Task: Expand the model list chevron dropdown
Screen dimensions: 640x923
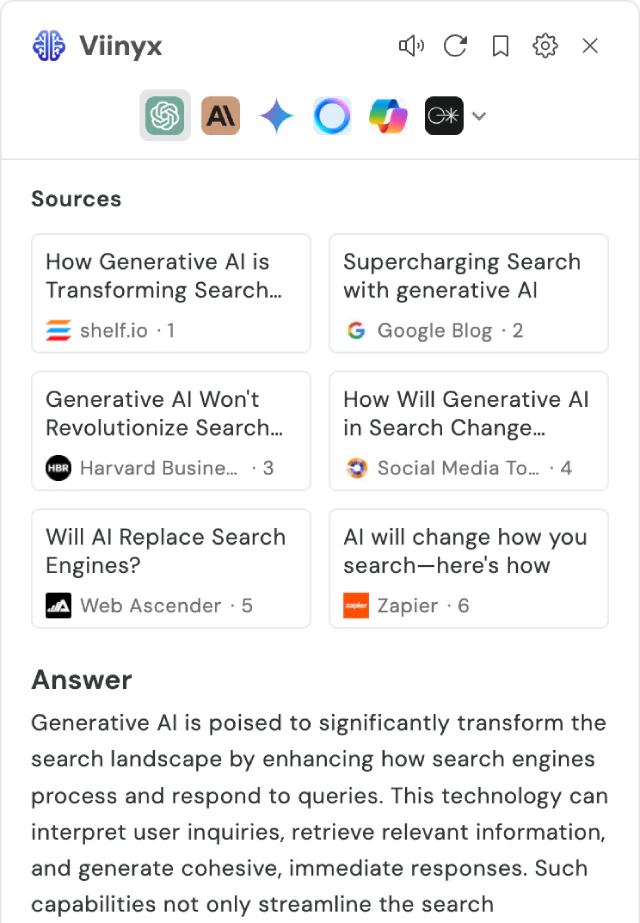Action: pos(480,116)
